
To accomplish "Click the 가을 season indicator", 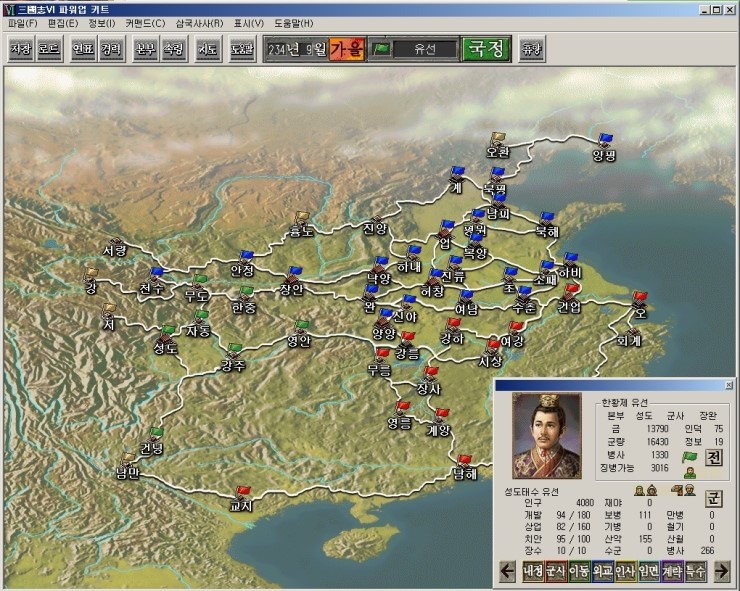I will click(x=347, y=49).
